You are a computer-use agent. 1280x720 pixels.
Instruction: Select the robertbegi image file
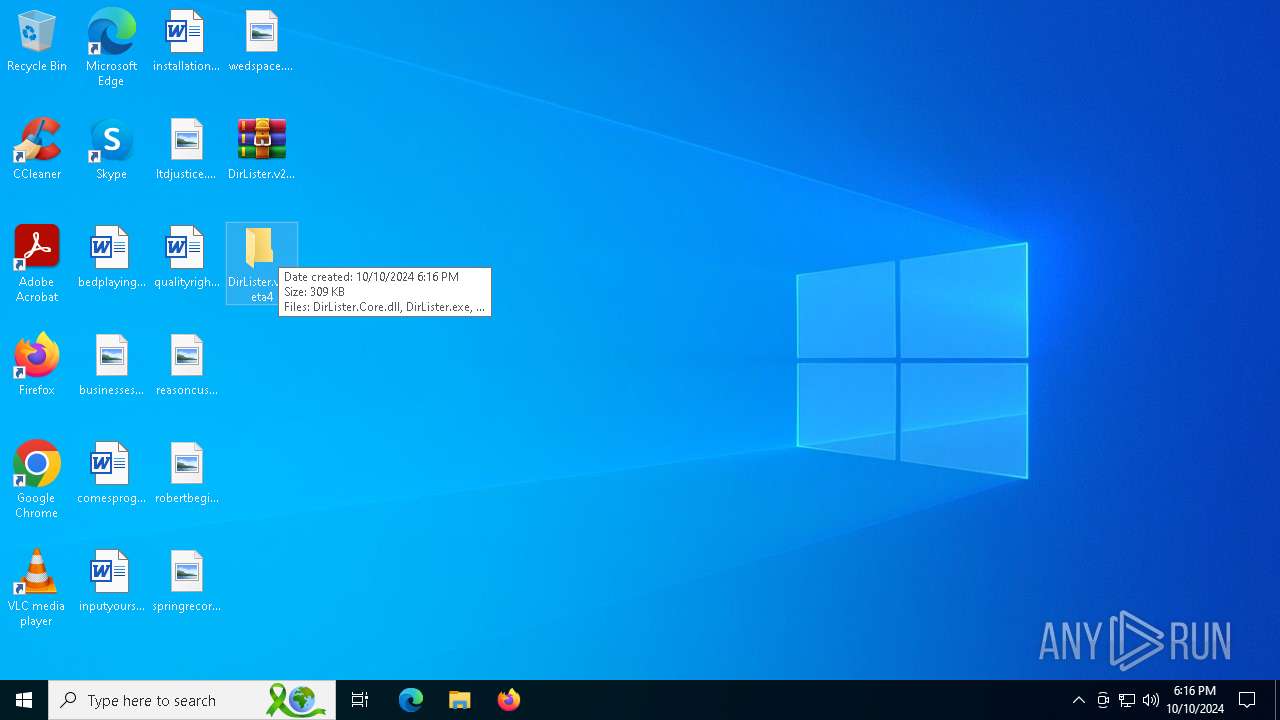[x=186, y=474]
